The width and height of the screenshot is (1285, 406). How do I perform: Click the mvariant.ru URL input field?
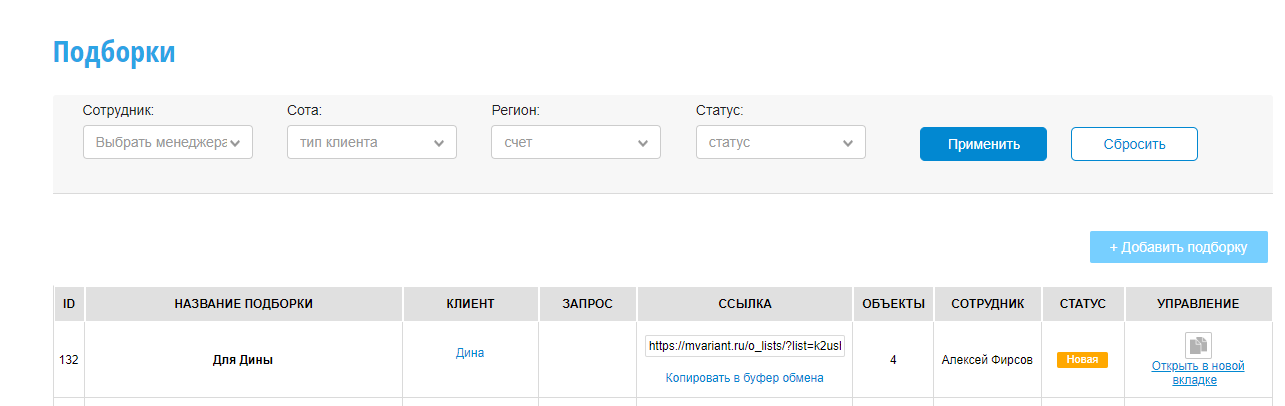coord(745,346)
